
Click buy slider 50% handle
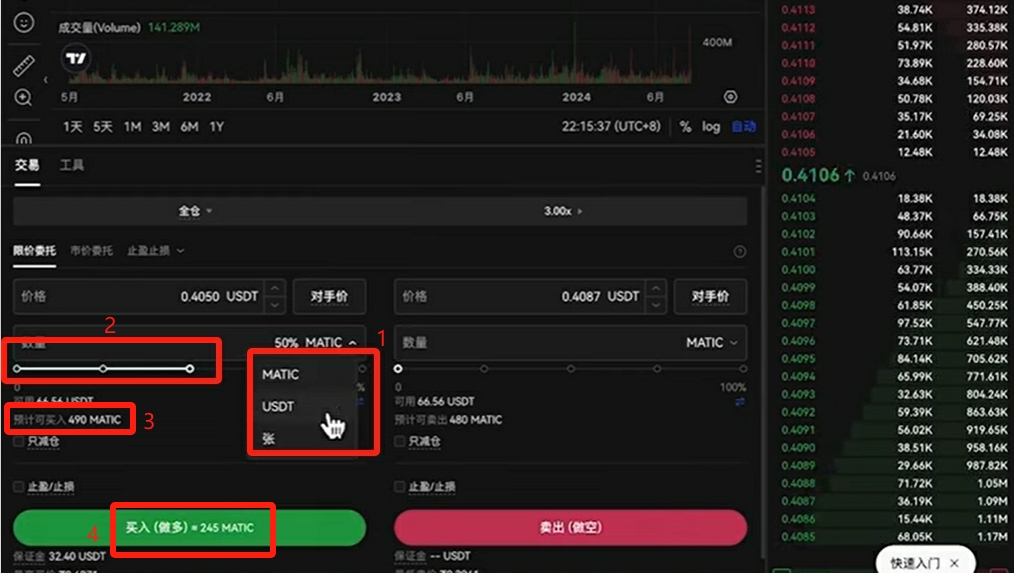[189, 369]
